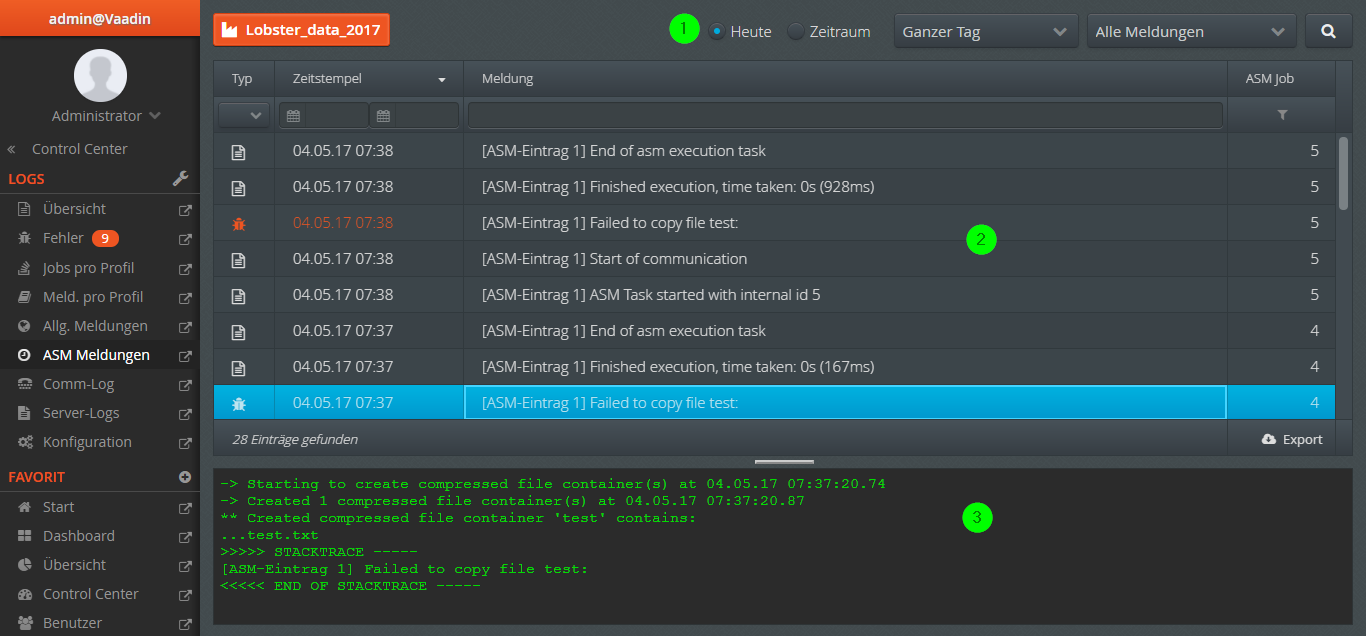Click external-link icon beside Fehler

pyautogui.click(x=185, y=239)
